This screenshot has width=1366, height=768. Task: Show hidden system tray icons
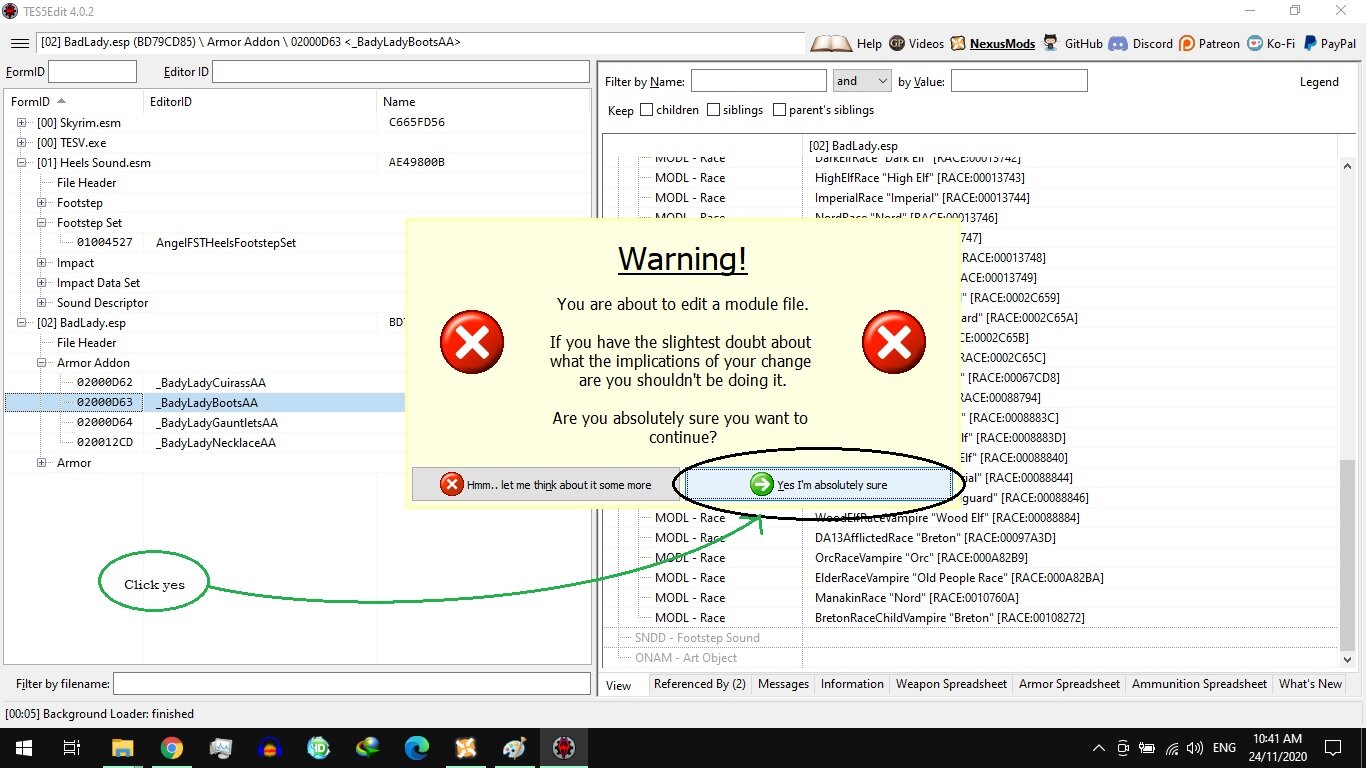click(1099, 747)
